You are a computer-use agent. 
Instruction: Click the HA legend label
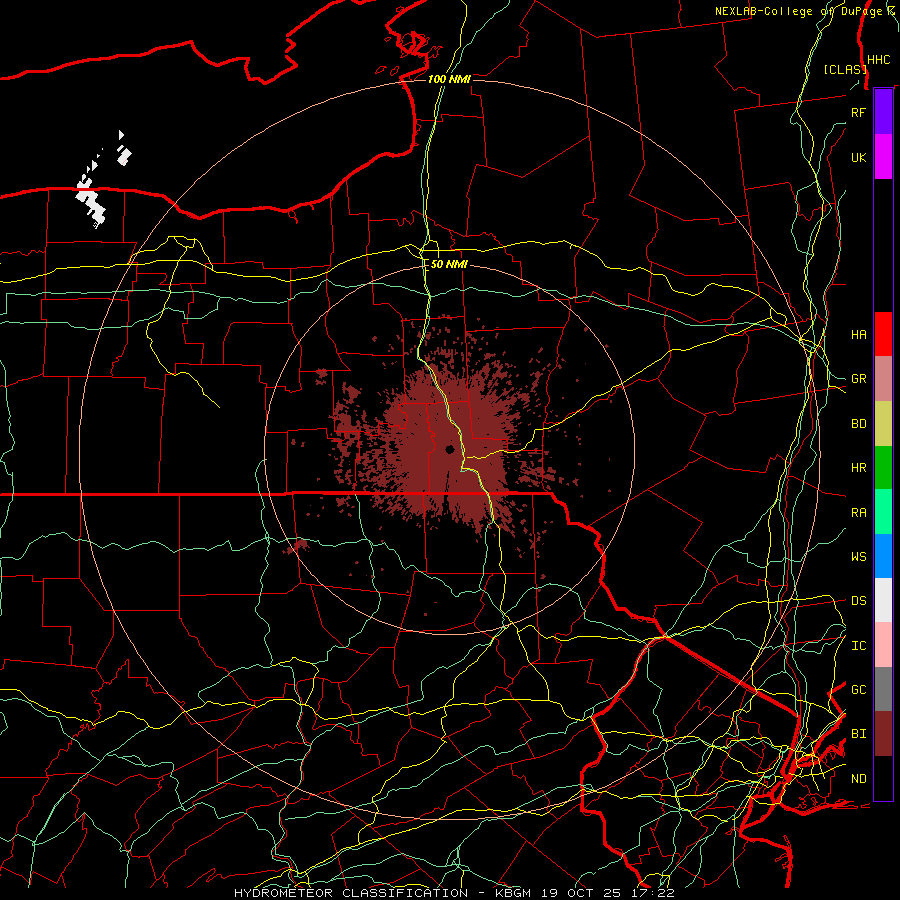click(858, 334)
